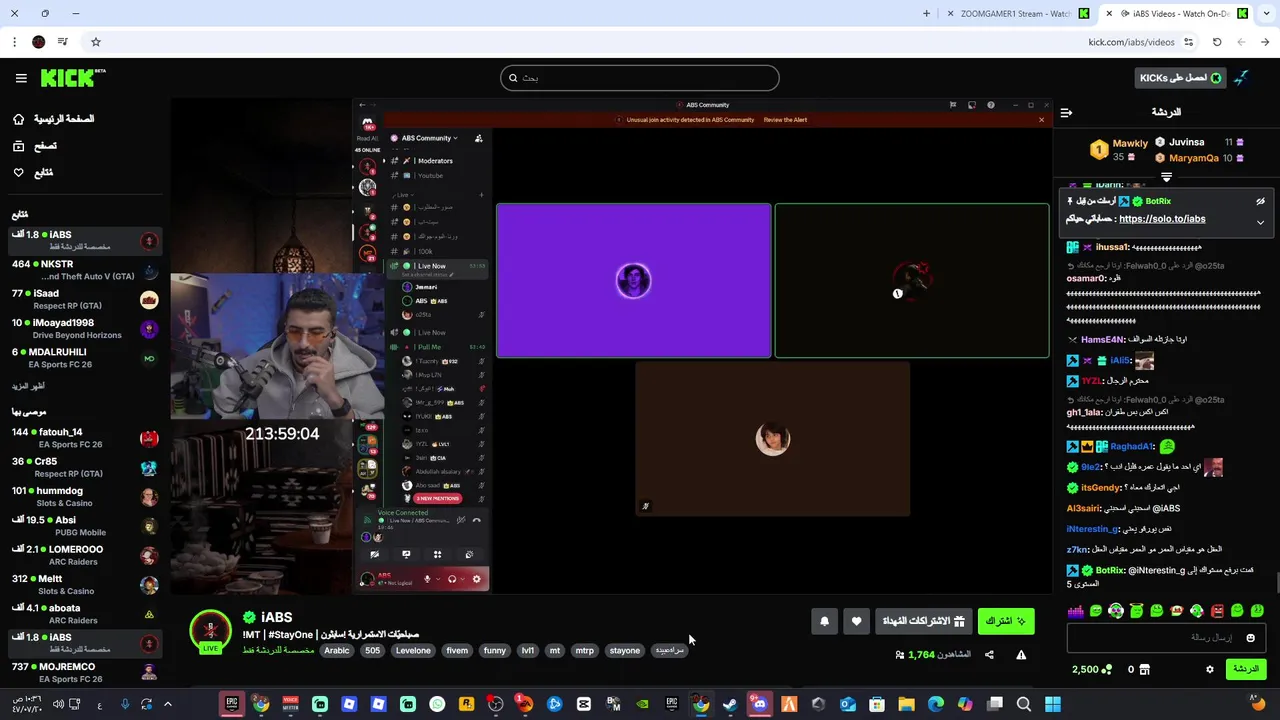Open Steam from the taskbar
Viewport: 1280px width, 720px height.
coord(730,704)
